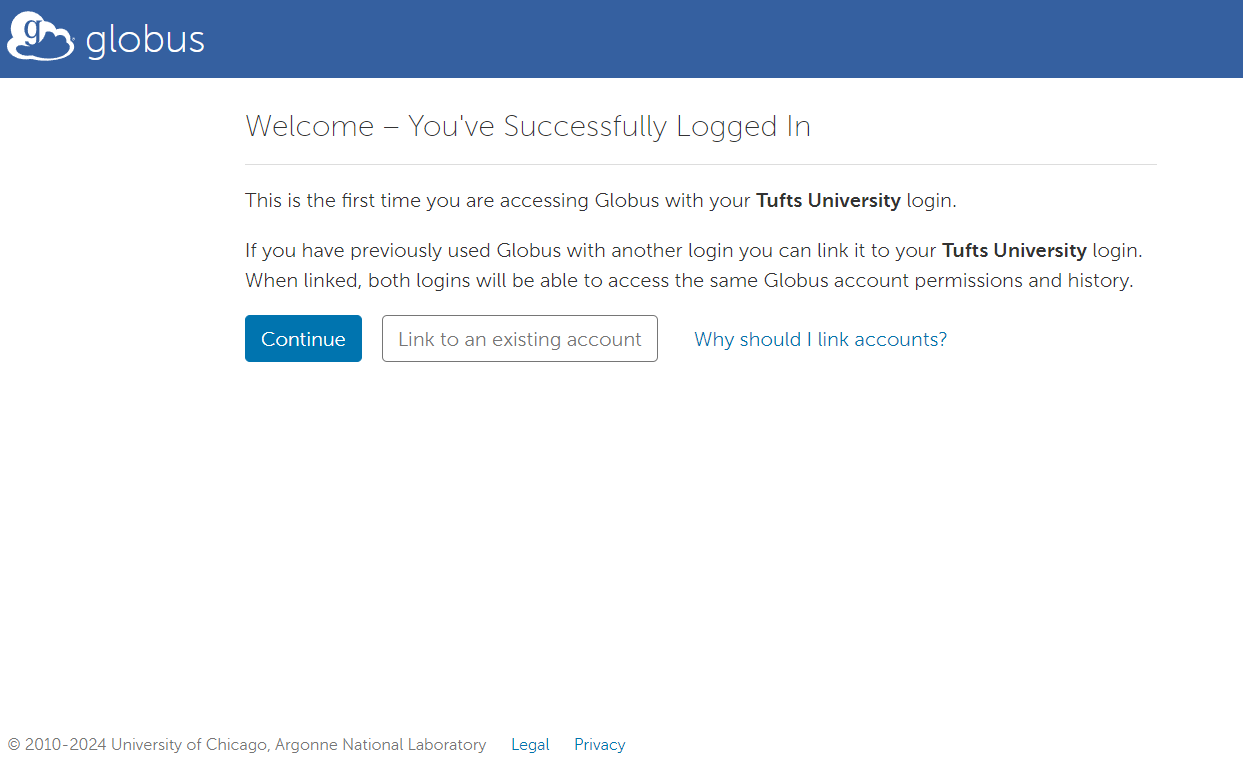Click the copyright notice at the bottom
This screenshot has width=1243, height=768.
point(245,744)
